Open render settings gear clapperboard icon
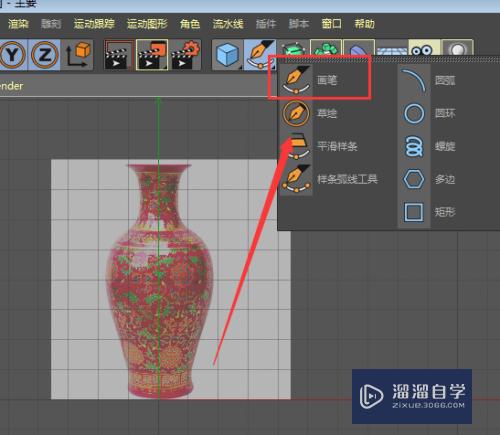The image size is (500, 435). [x=185, y=55]
